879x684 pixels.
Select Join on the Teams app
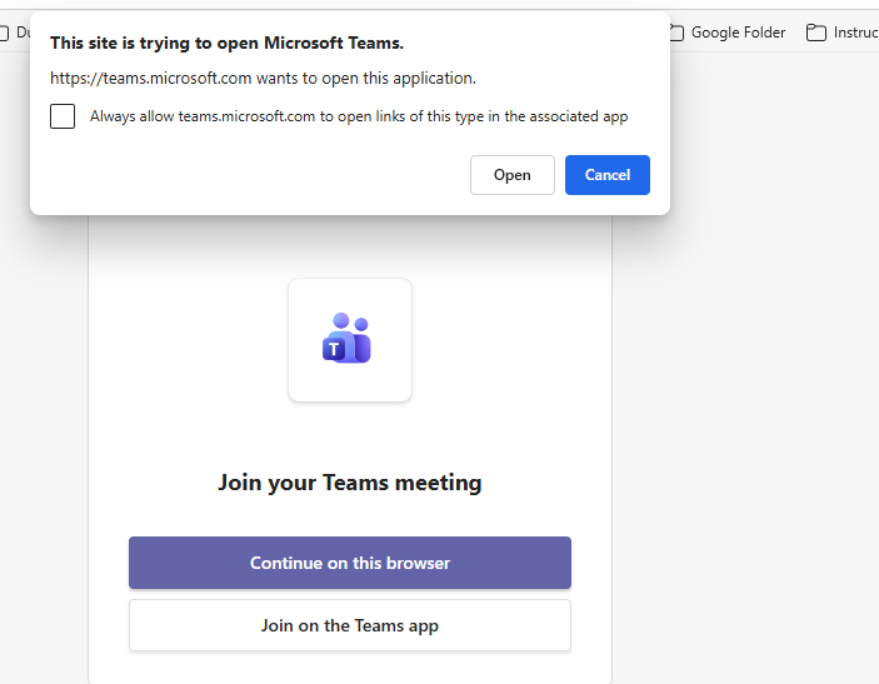(349, 626)
